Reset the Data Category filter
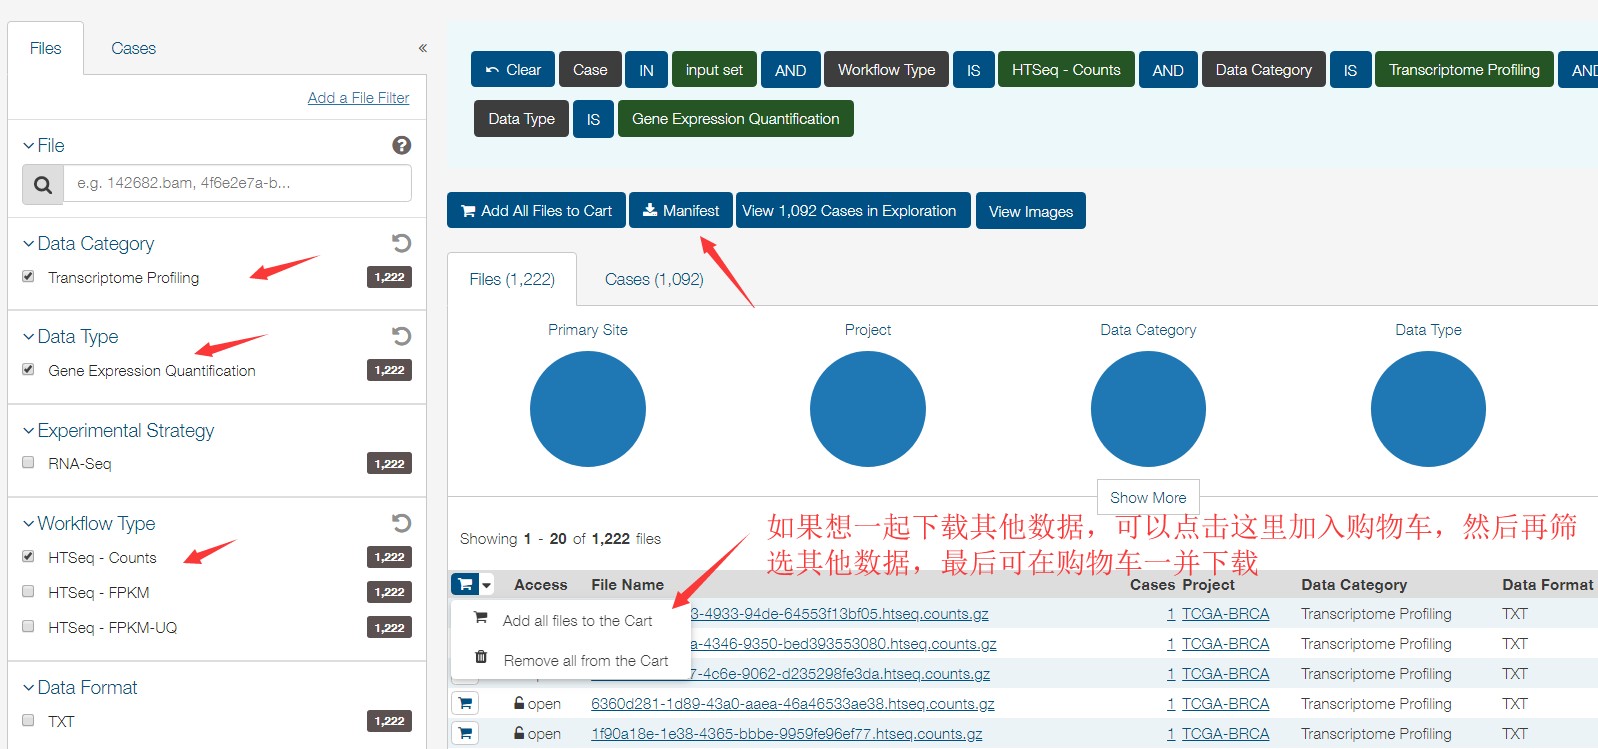The image size is (1598, 749). coord(401,243)
